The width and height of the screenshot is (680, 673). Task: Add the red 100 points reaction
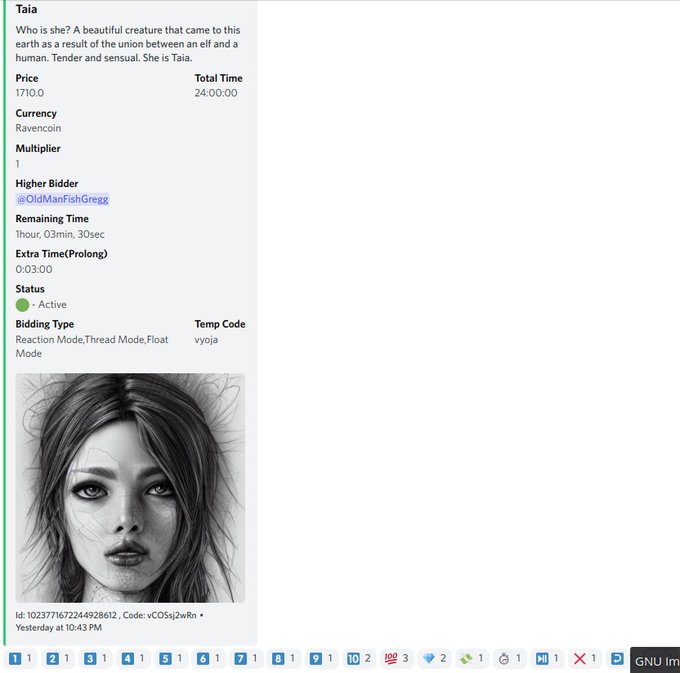[x=397, y=659]
